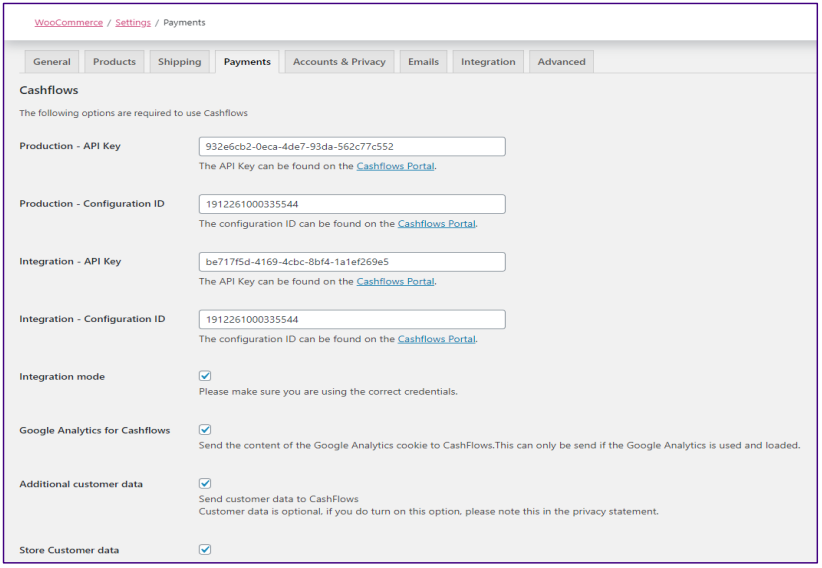Viewport: 822px width, 568px height.
Task: Select the Payments tab
Action: click(247, 62)
